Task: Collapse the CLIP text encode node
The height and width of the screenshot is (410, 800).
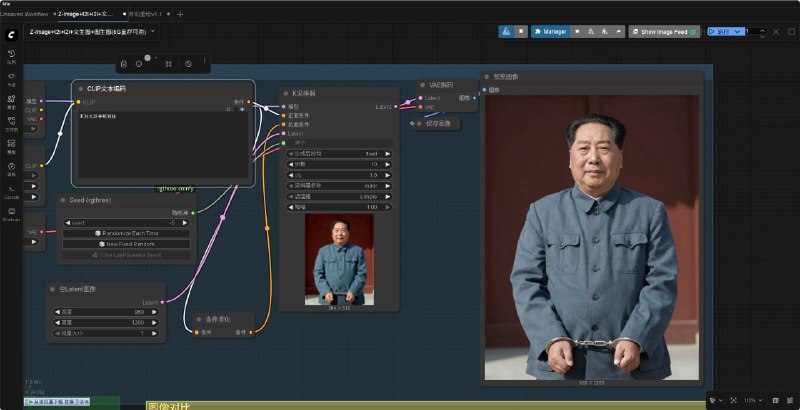Action: [x=81, y=89]
